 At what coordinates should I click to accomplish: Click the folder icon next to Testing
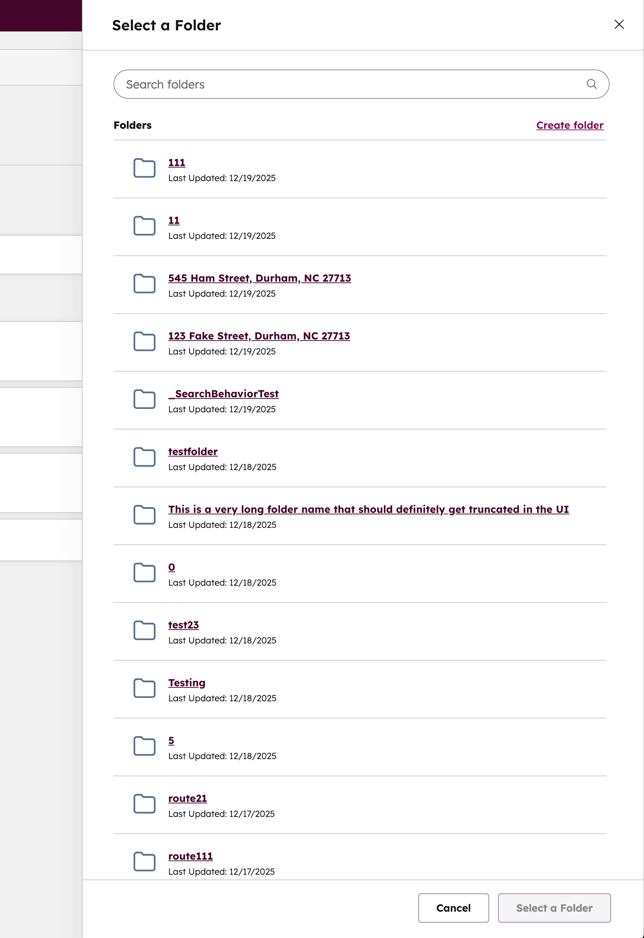tap(145, 688)
